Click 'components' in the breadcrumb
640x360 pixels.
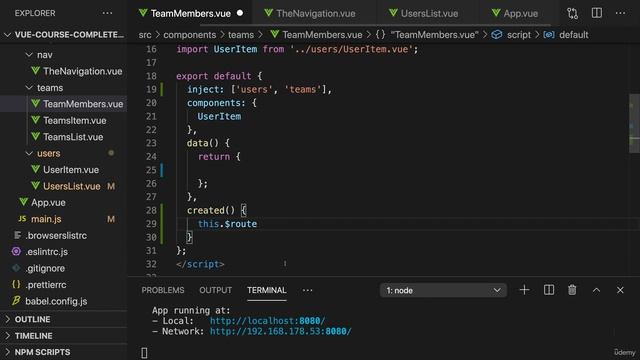[x=189, y=35]
